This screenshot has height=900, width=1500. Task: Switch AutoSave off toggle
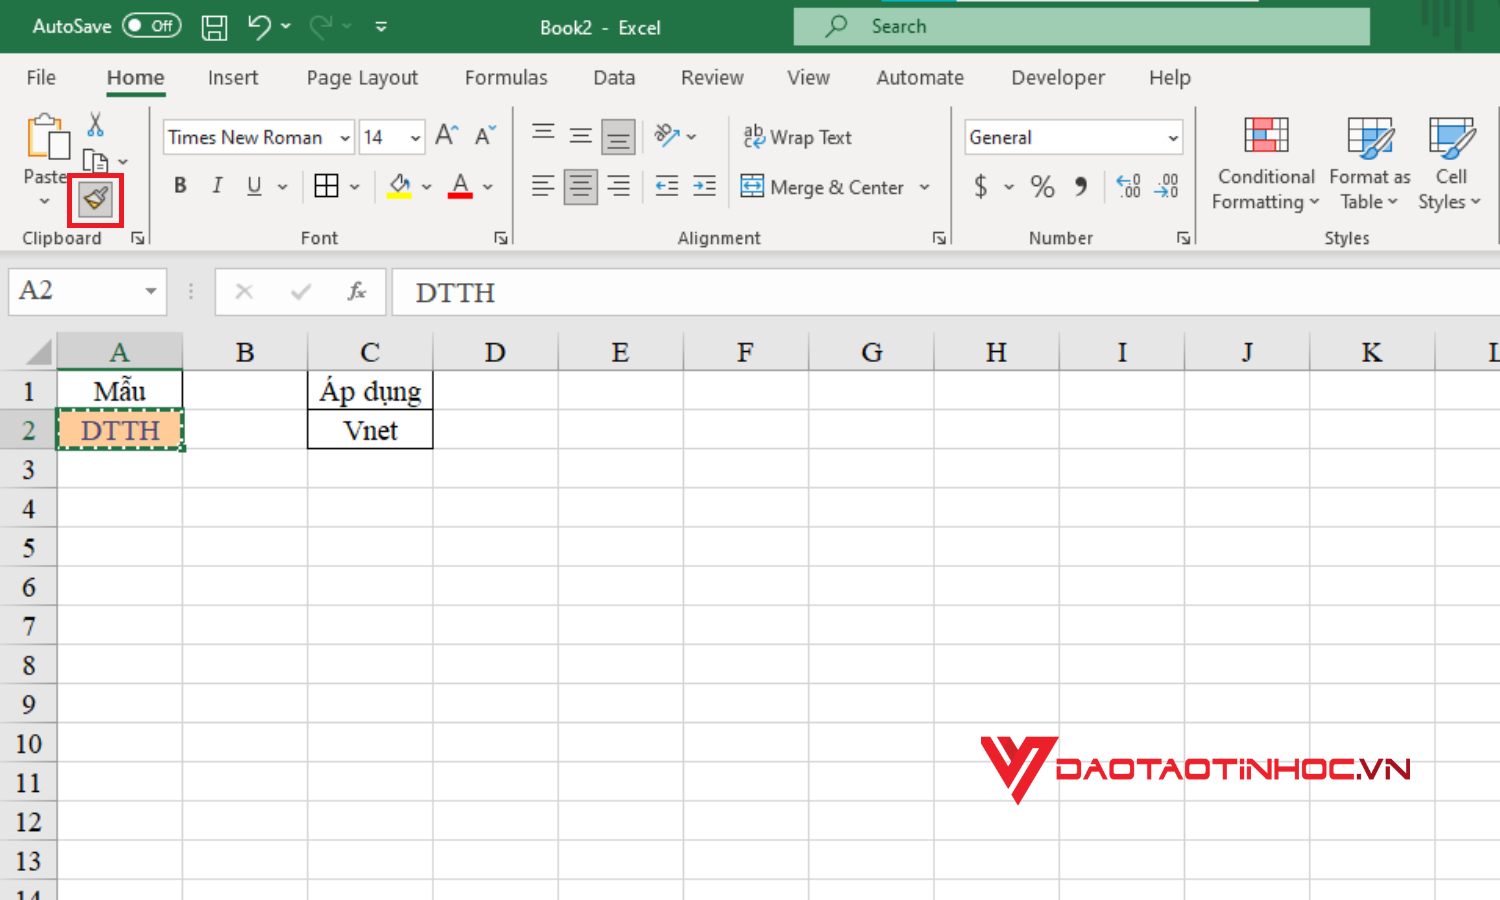(x=152, y=26)
